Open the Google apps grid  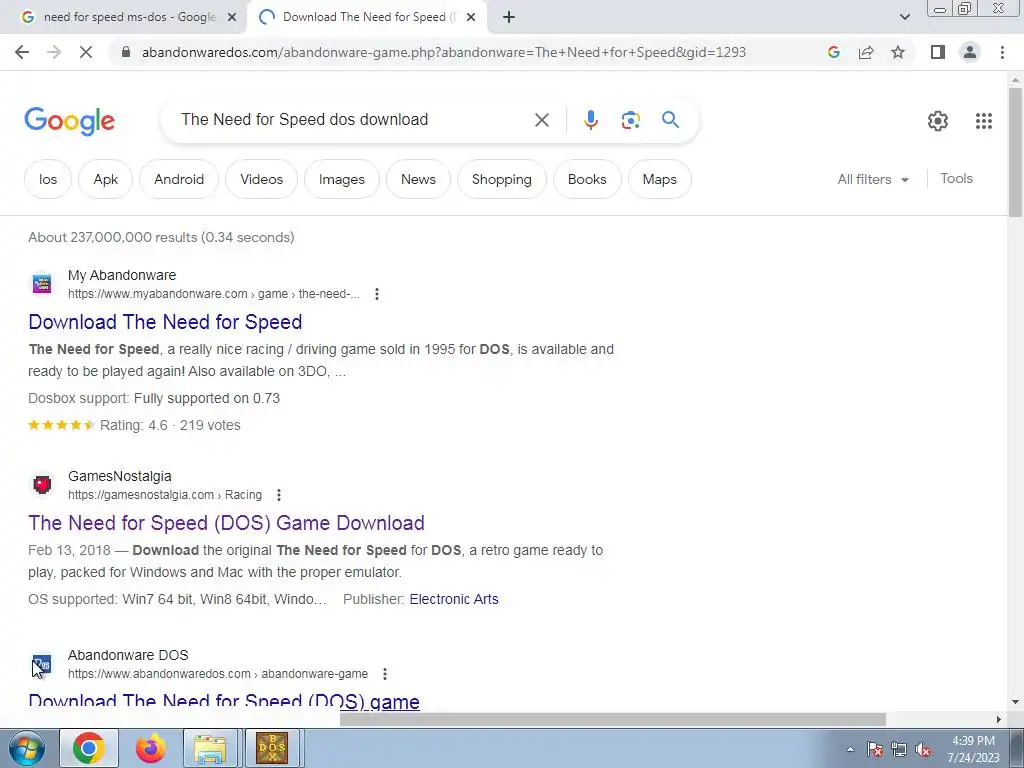pos(984,121)
